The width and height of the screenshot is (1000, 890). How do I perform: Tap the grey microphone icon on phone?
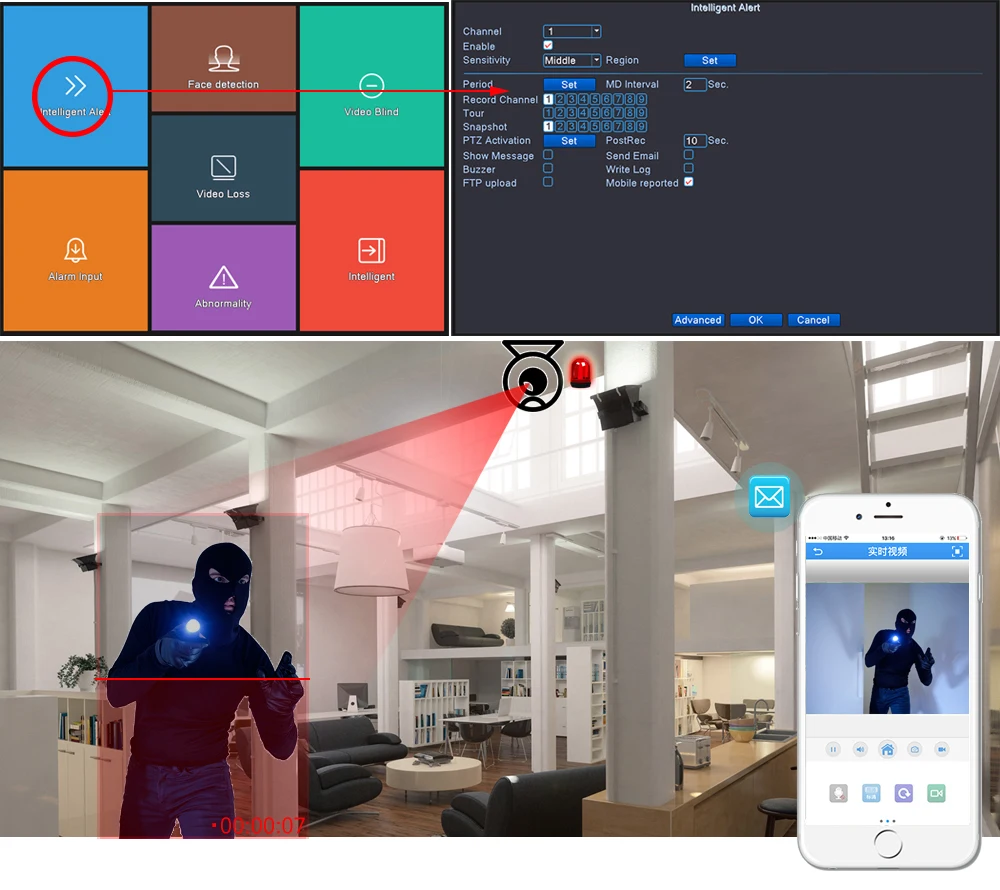point(839,793)
